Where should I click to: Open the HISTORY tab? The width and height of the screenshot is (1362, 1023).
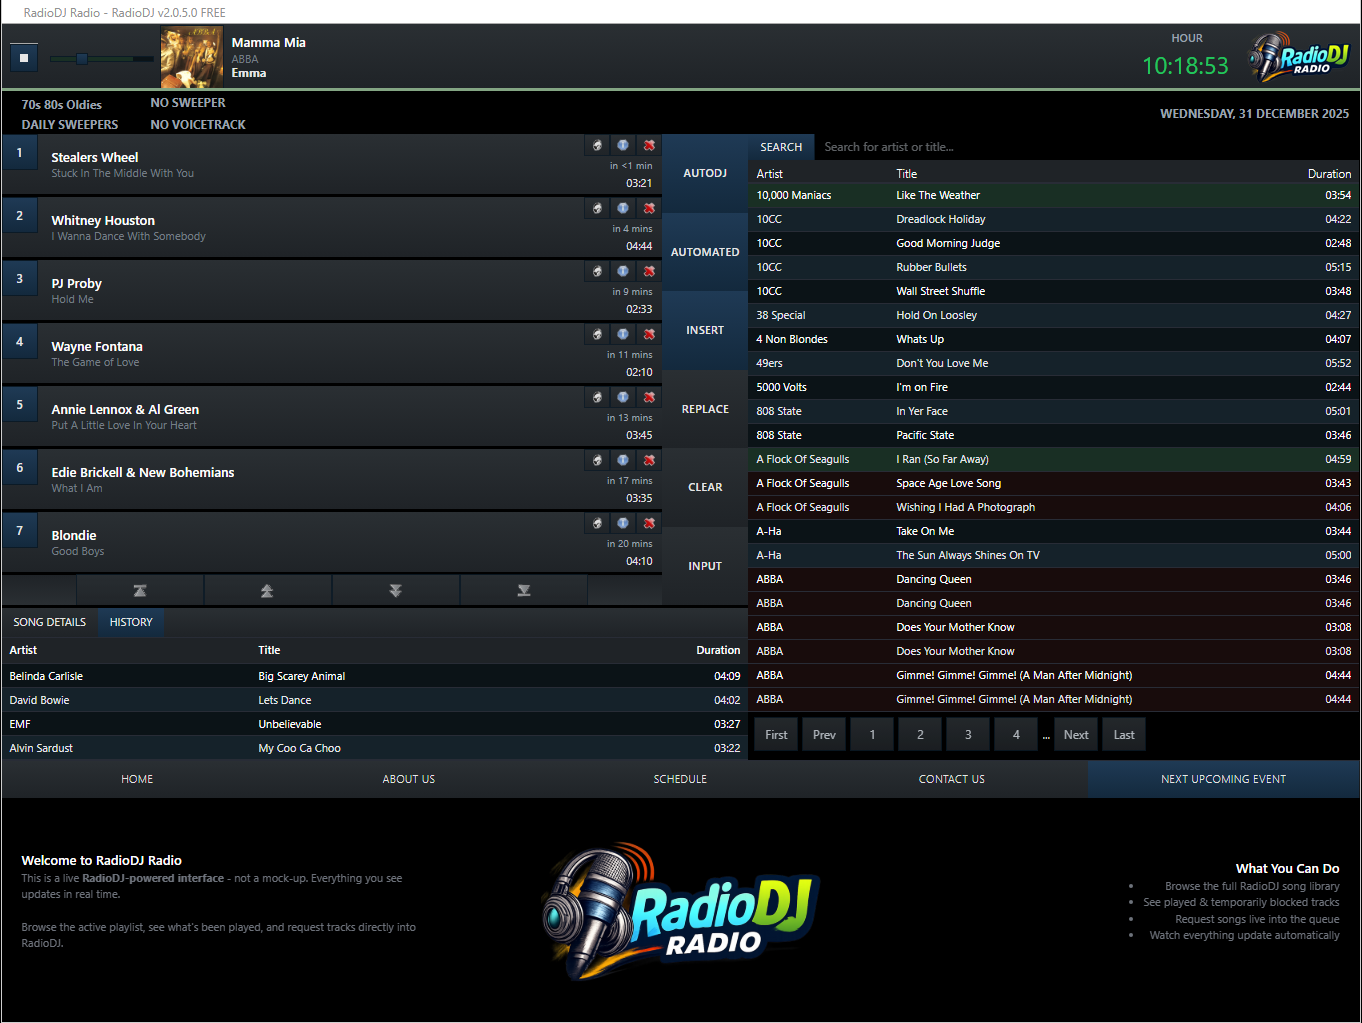130,622
